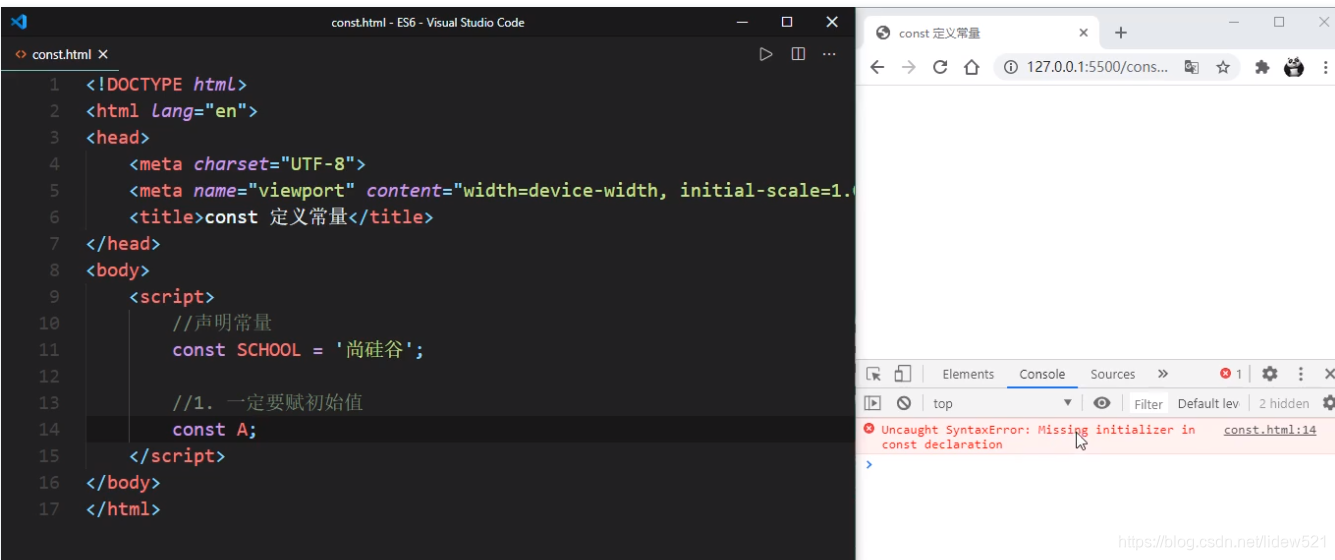Screen dimensions: 1335x560
Task: Close the const.html editor tab
Action: click(x=103, y=54)
